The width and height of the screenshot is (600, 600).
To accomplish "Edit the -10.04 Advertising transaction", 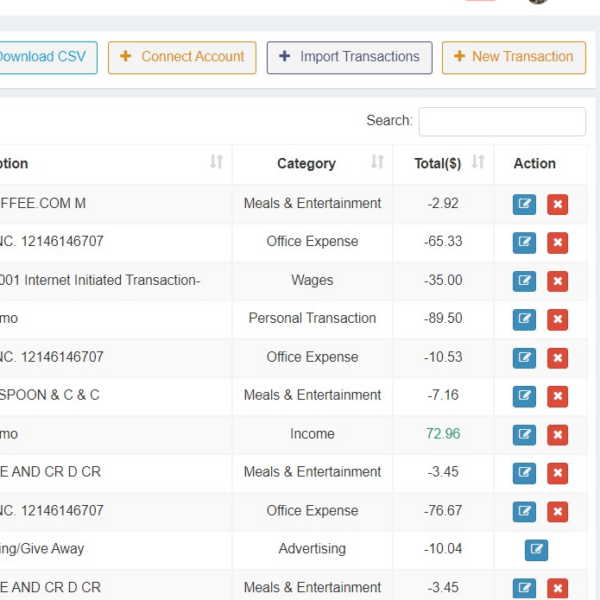I will [536, 549].
